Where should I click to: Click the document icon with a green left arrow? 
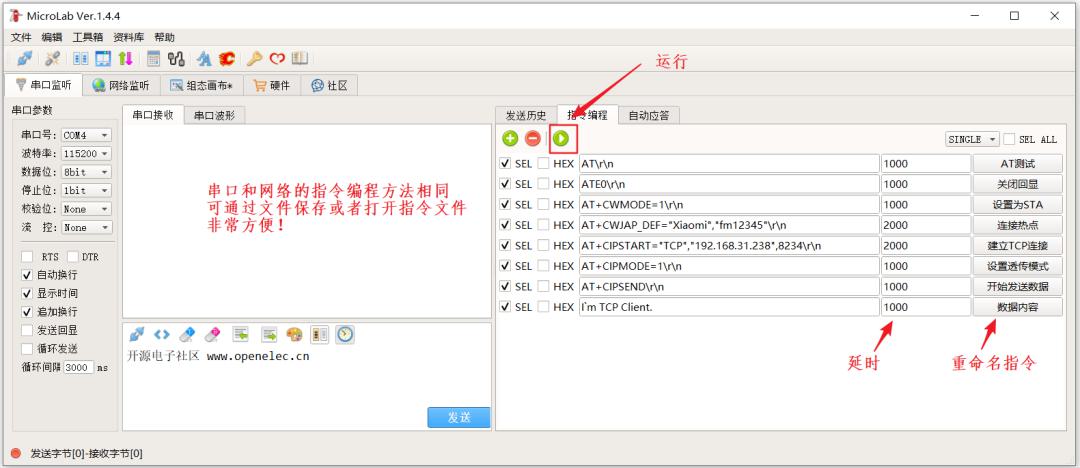coord(240,334)
